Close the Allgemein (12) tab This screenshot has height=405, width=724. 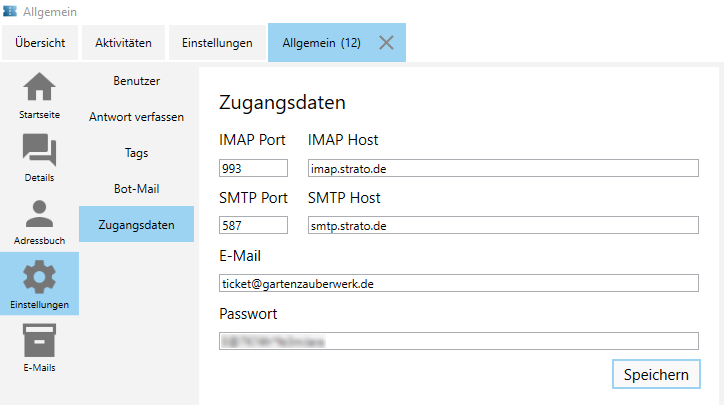pos(387,43)
